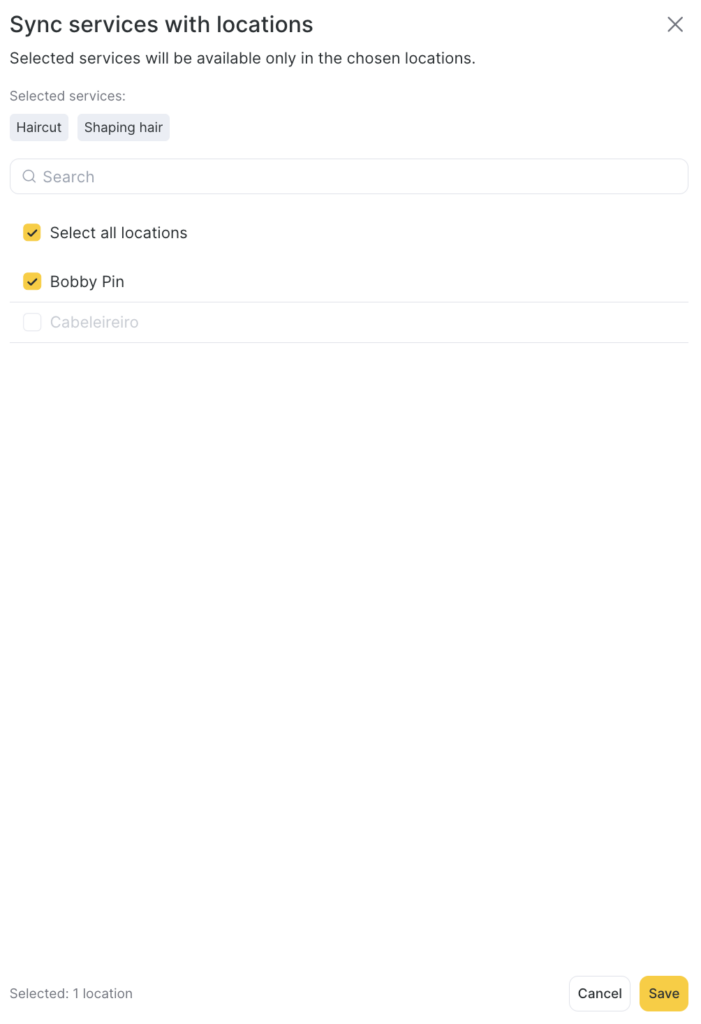The width and height of the screenshot is (701, 1024).
Task: Click the magnifier icon in search bar
Action: click(29, 176)
